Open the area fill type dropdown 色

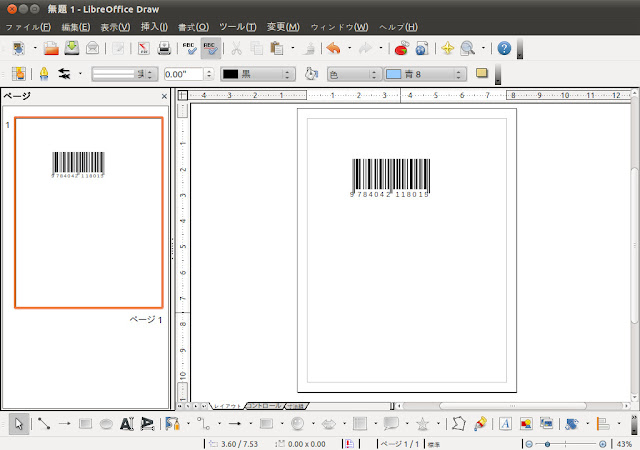click(354, 74)
